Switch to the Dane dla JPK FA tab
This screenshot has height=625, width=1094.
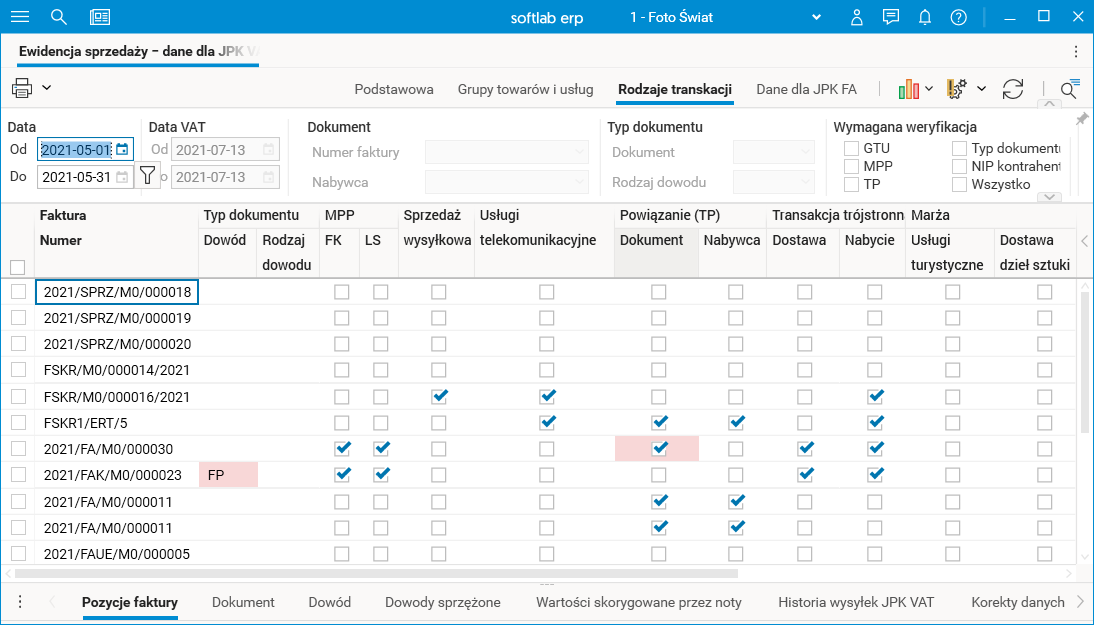(x=806, y=89)
